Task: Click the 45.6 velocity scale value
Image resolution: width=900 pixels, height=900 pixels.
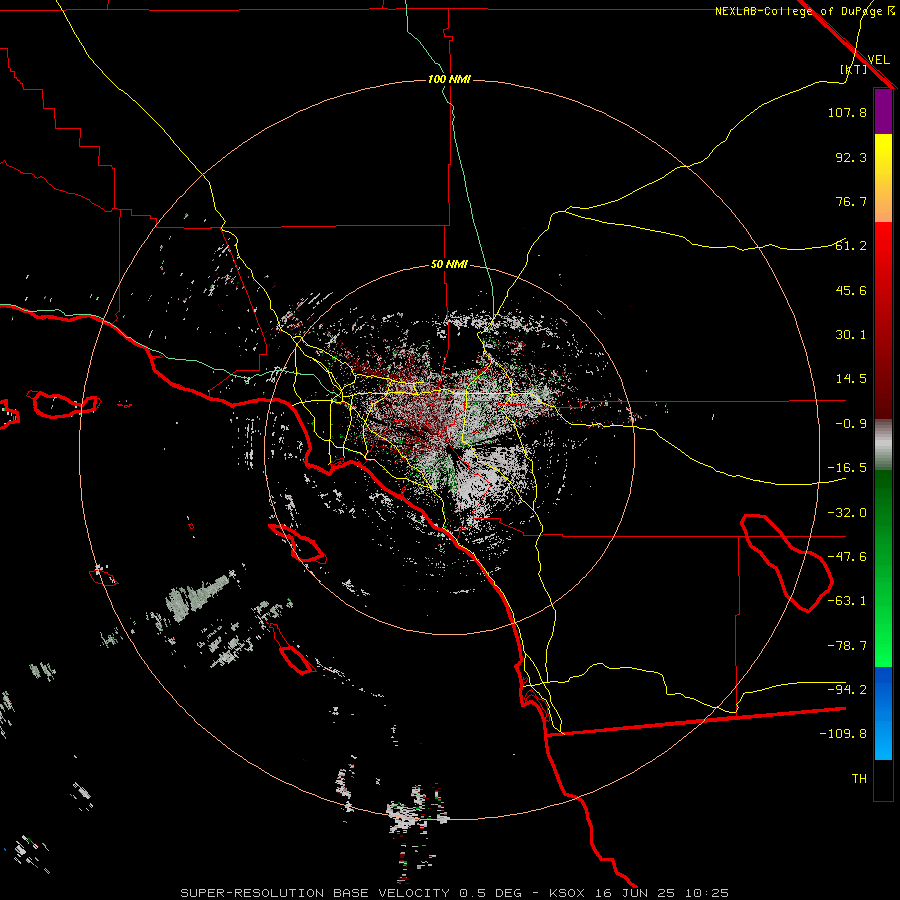Action: click(851, 290)
